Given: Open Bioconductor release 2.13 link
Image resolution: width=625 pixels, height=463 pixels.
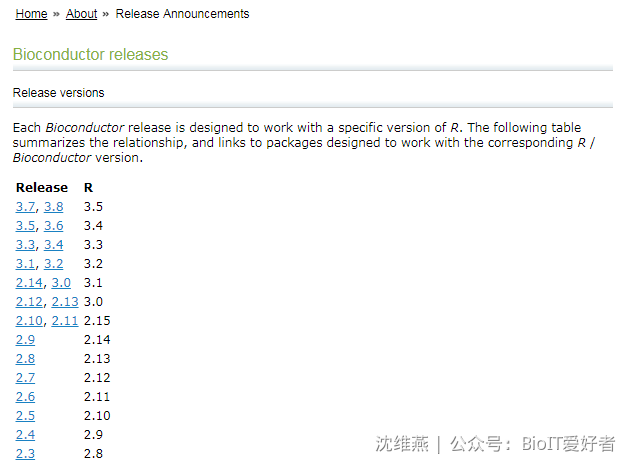Looking at the screenshot, I should pos(65,302).
